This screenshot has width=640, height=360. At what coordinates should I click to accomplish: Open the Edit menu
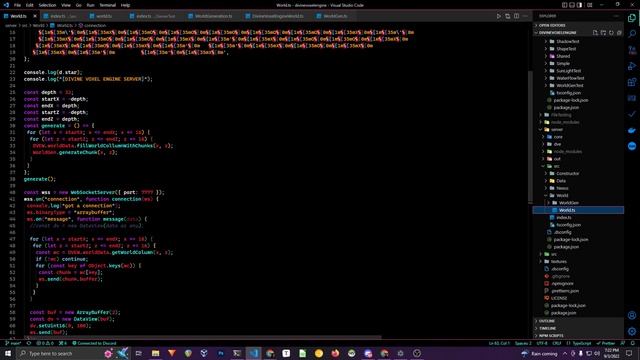point(30,5)
